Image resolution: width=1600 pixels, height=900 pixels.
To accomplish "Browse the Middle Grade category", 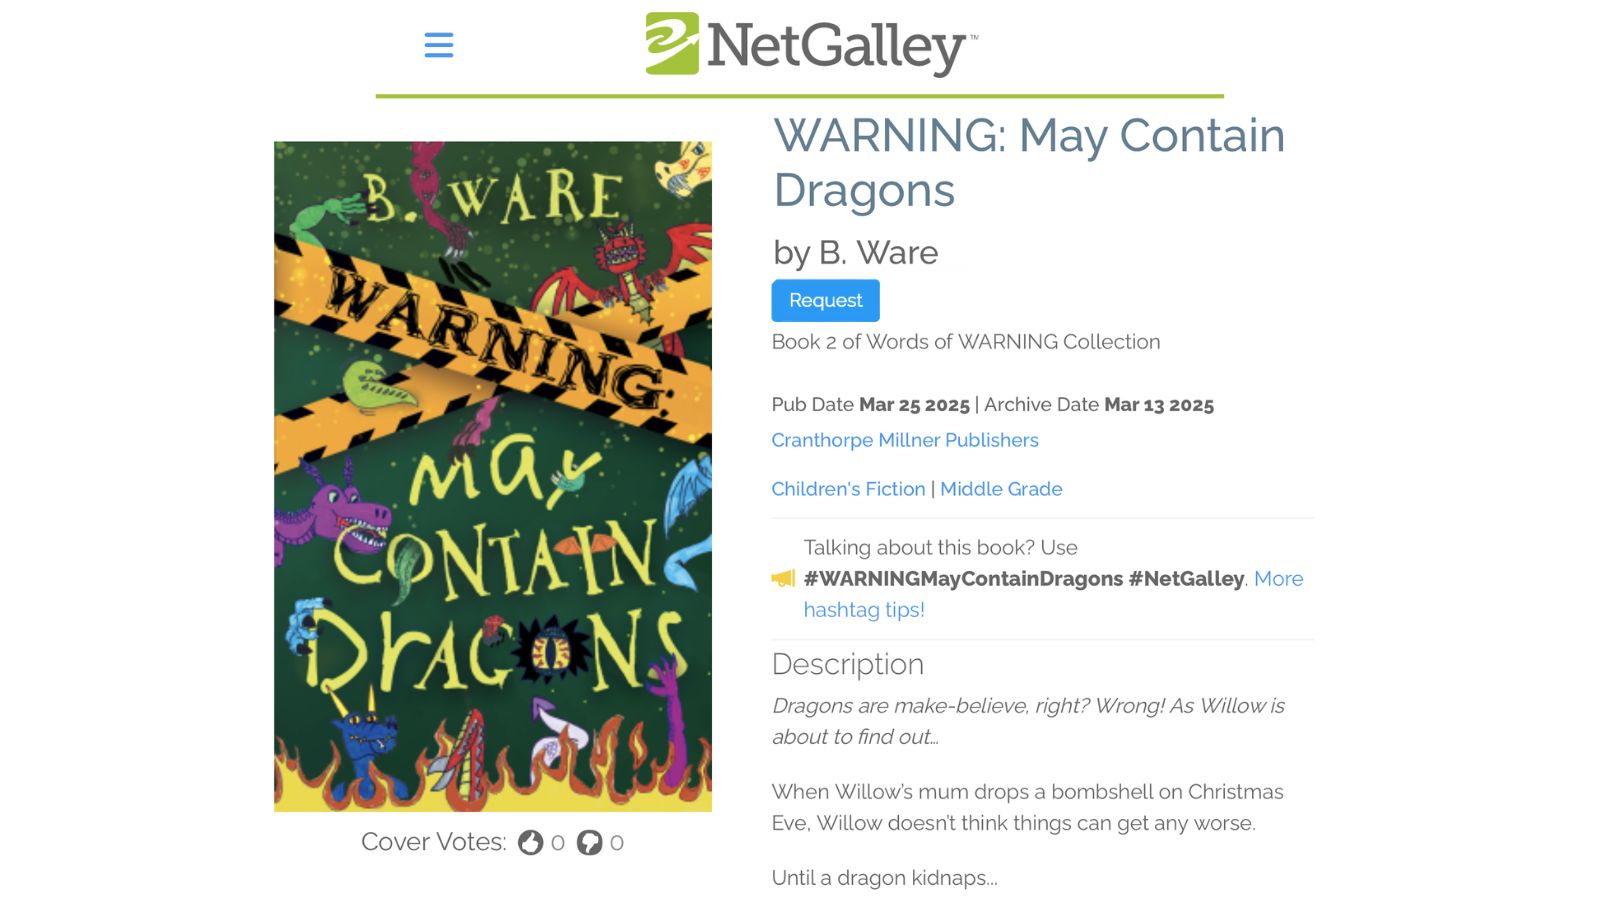I will click(1001, 489).
